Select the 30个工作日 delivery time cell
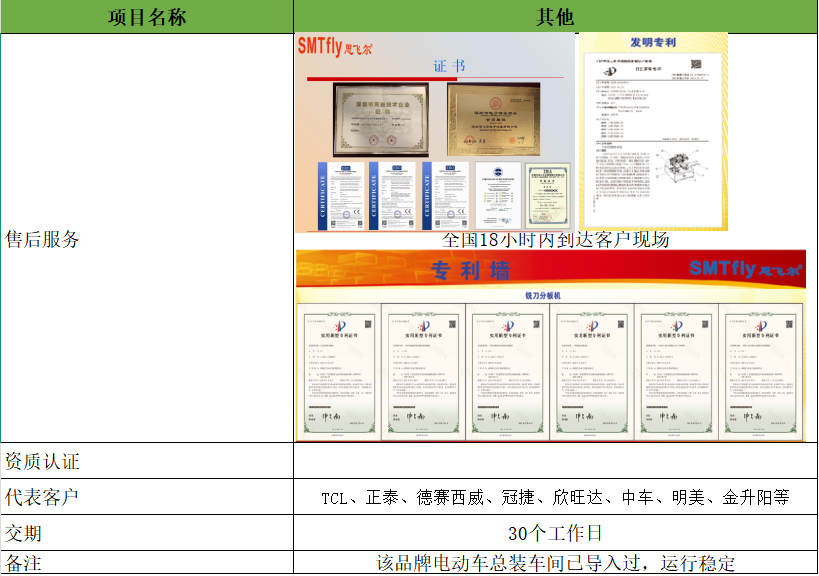Image resolution: width=819 pixels, height=576 pixels. coord(555,533)
